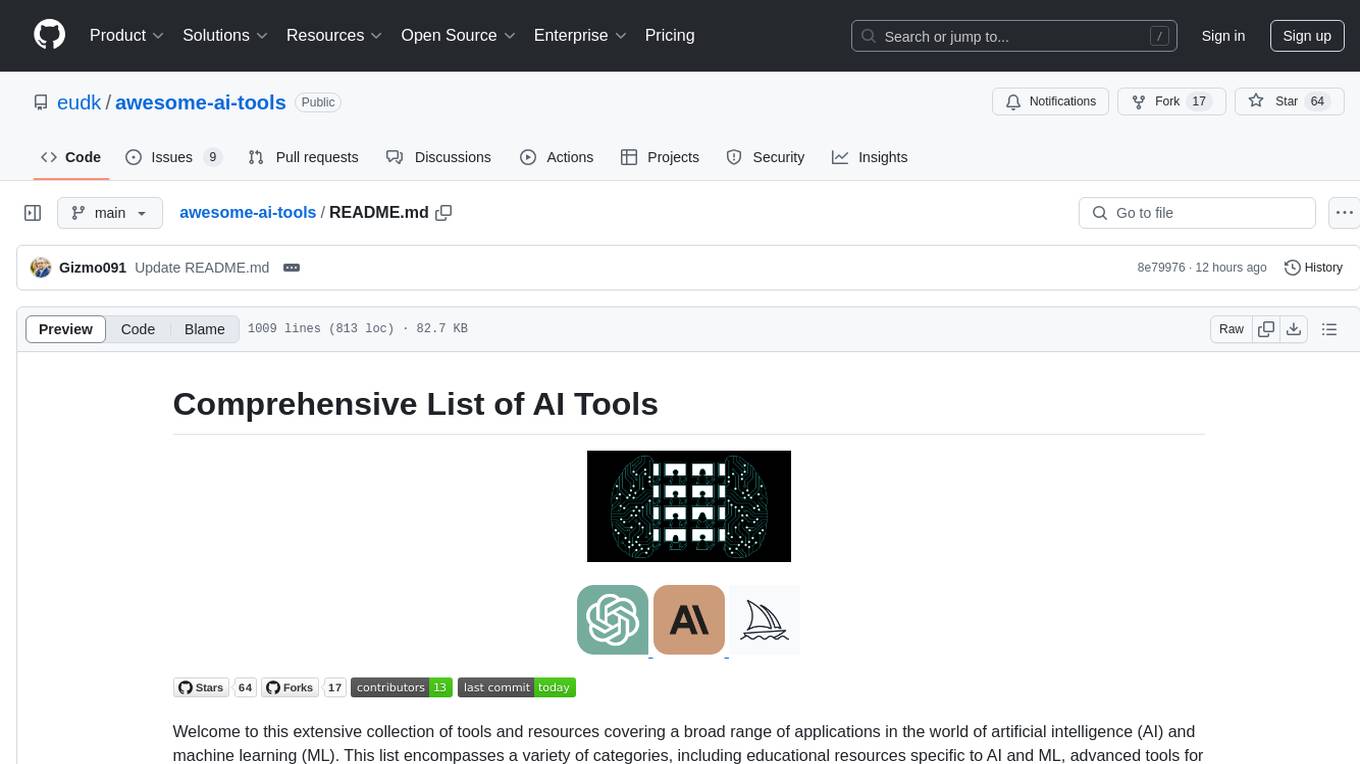Open the Gizmo091 author link

coord(93,268)
